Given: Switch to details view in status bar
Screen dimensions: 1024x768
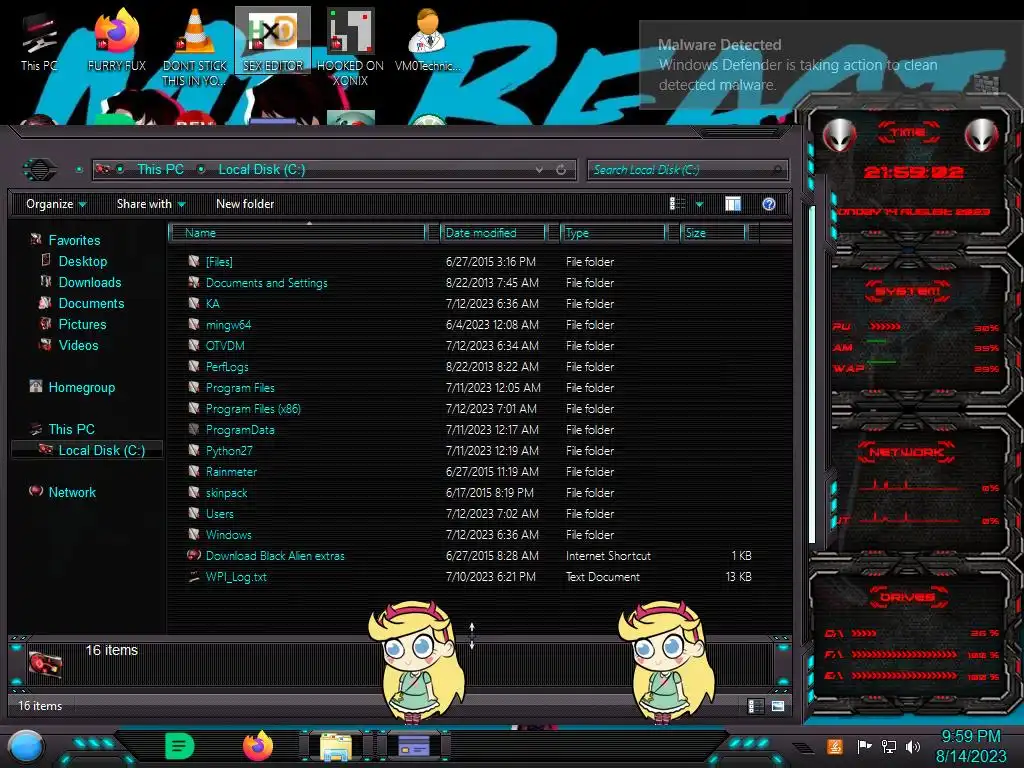Looking at the screenshot, I should point(755,706).
